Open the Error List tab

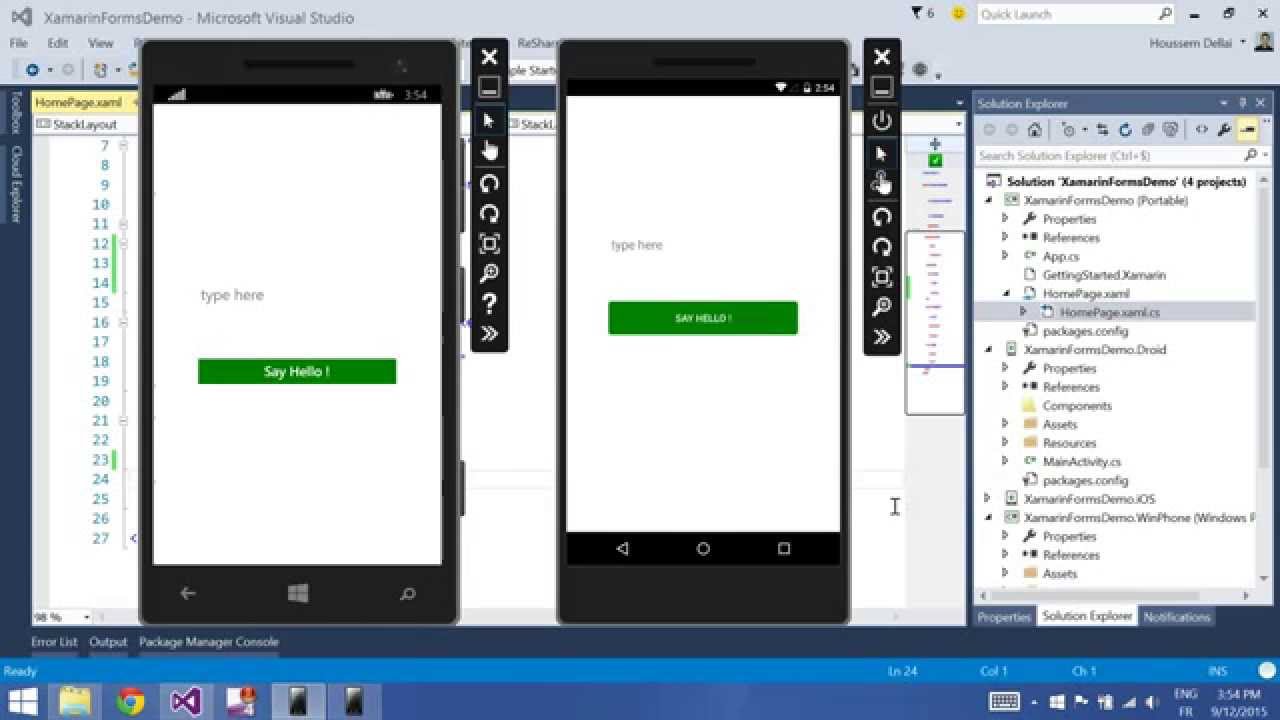[x=54, y=642]
